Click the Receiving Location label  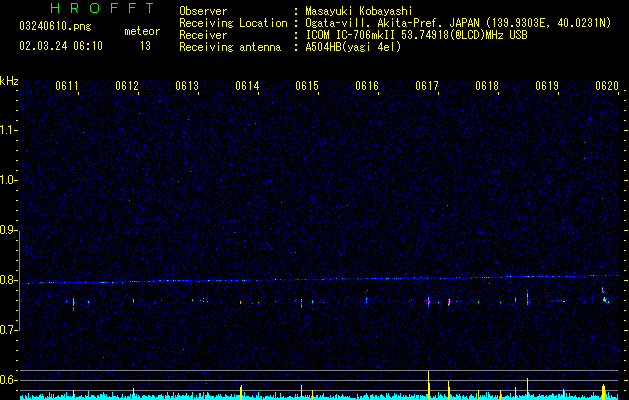point(233,23)
